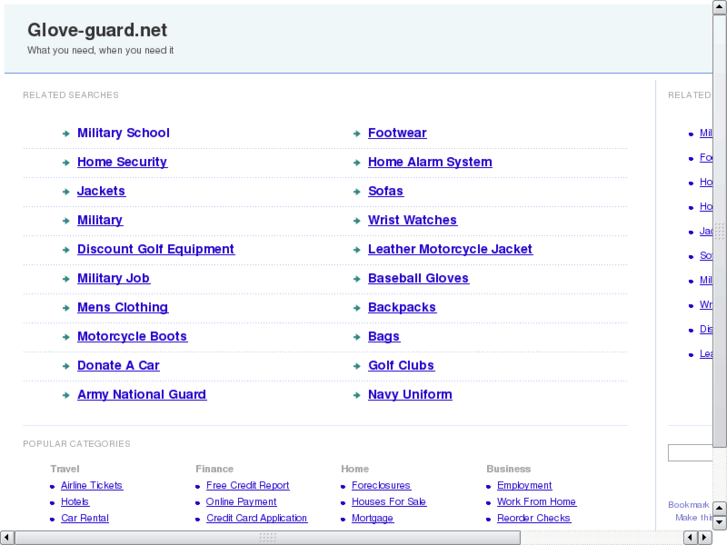Click the arrow icon next to Navy Uniform

coord(357,396)
